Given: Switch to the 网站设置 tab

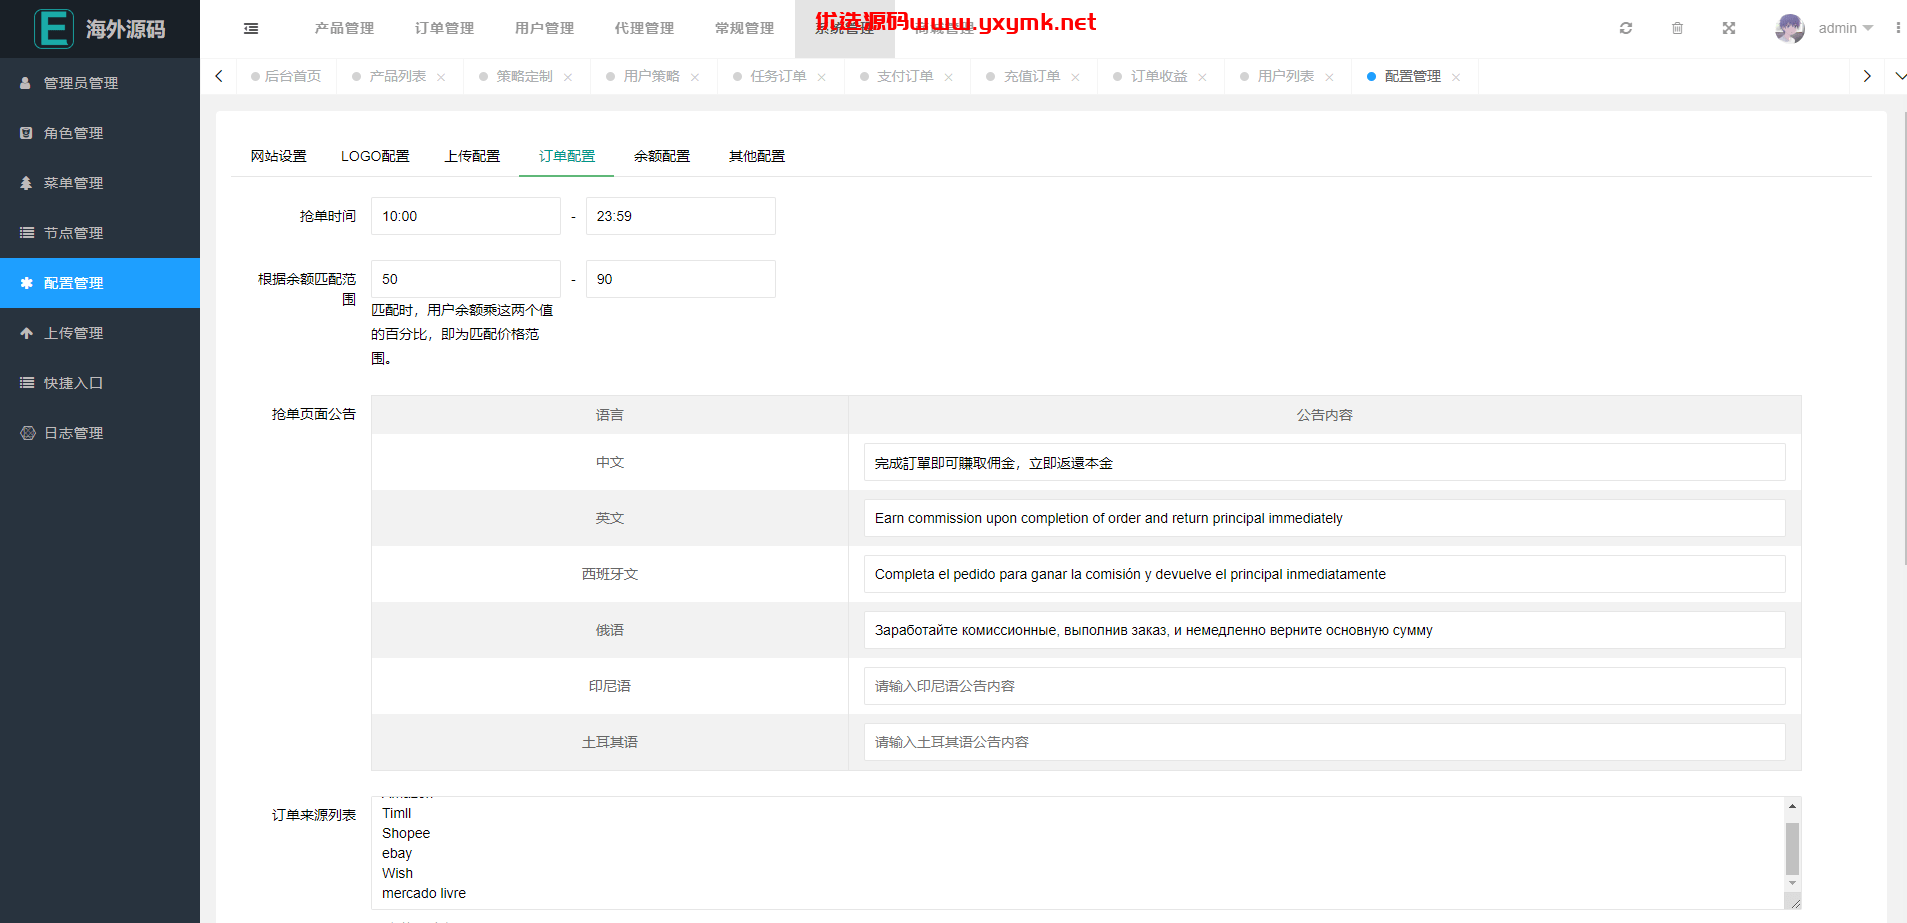Looking at the screenshot, I should tap(279, 156).
